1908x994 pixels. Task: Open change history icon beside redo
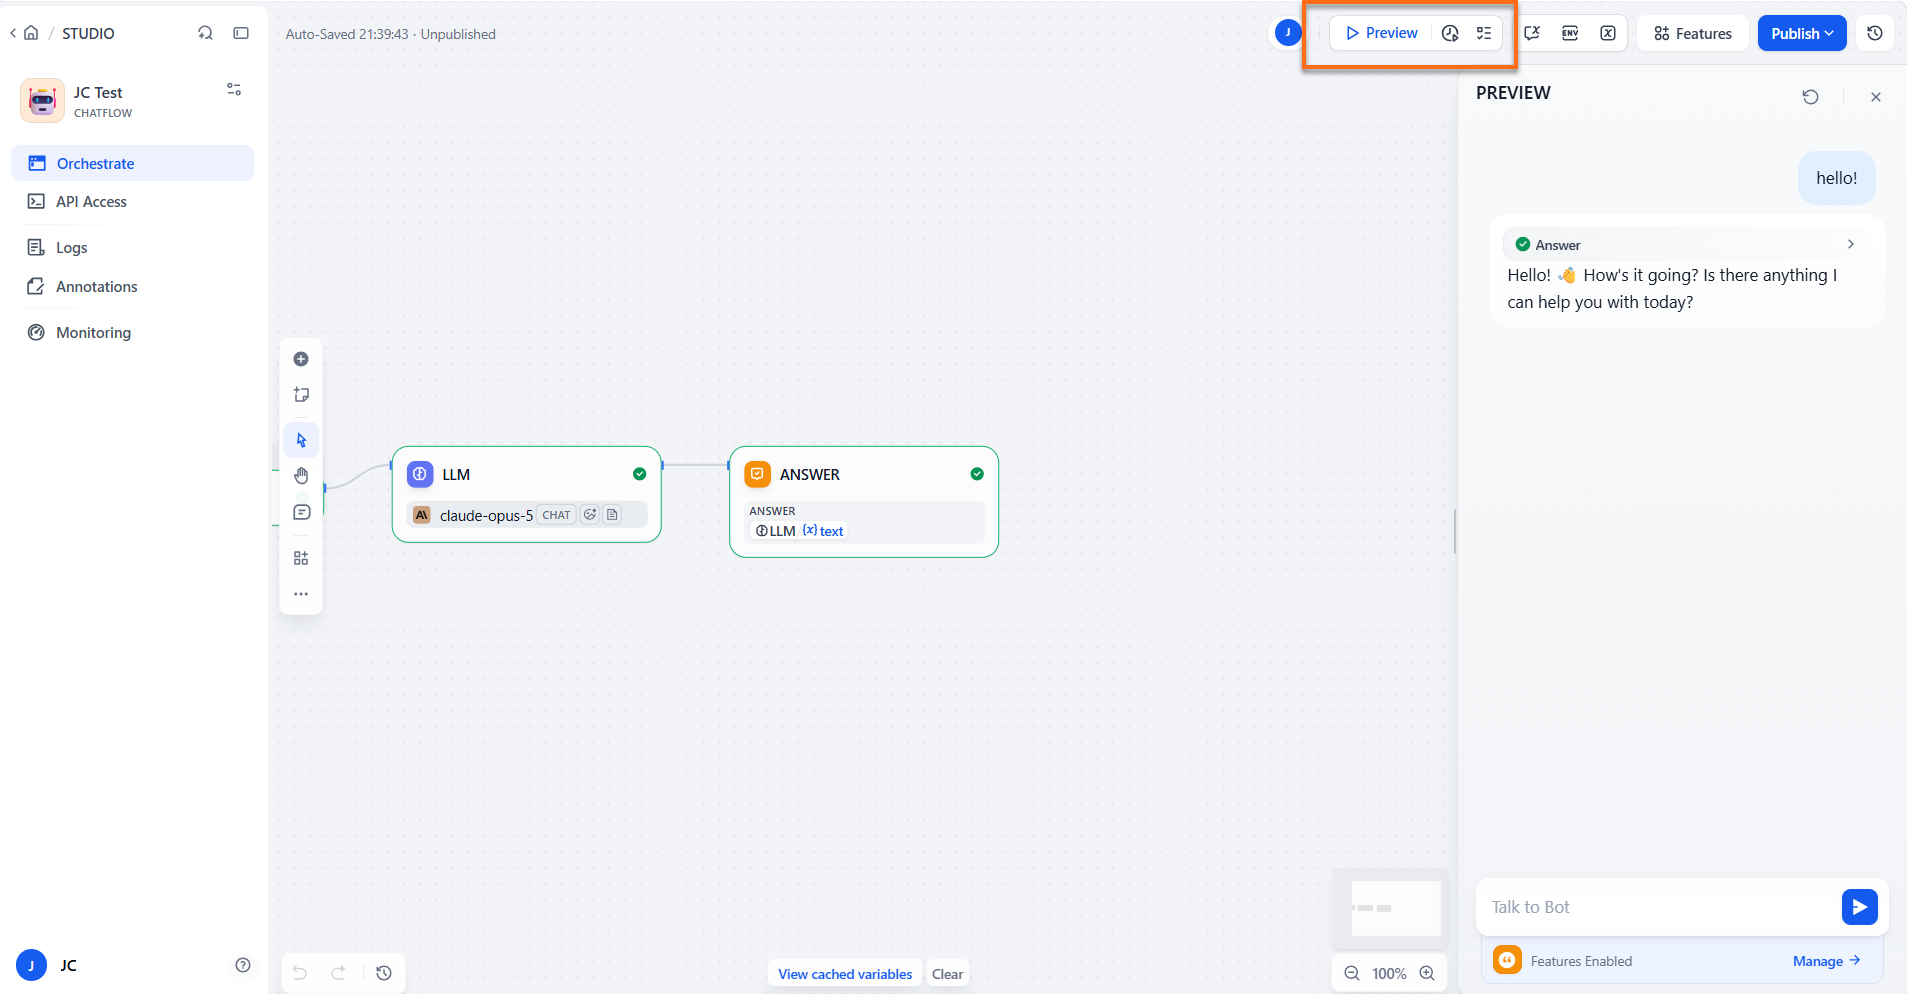(384, 973)
